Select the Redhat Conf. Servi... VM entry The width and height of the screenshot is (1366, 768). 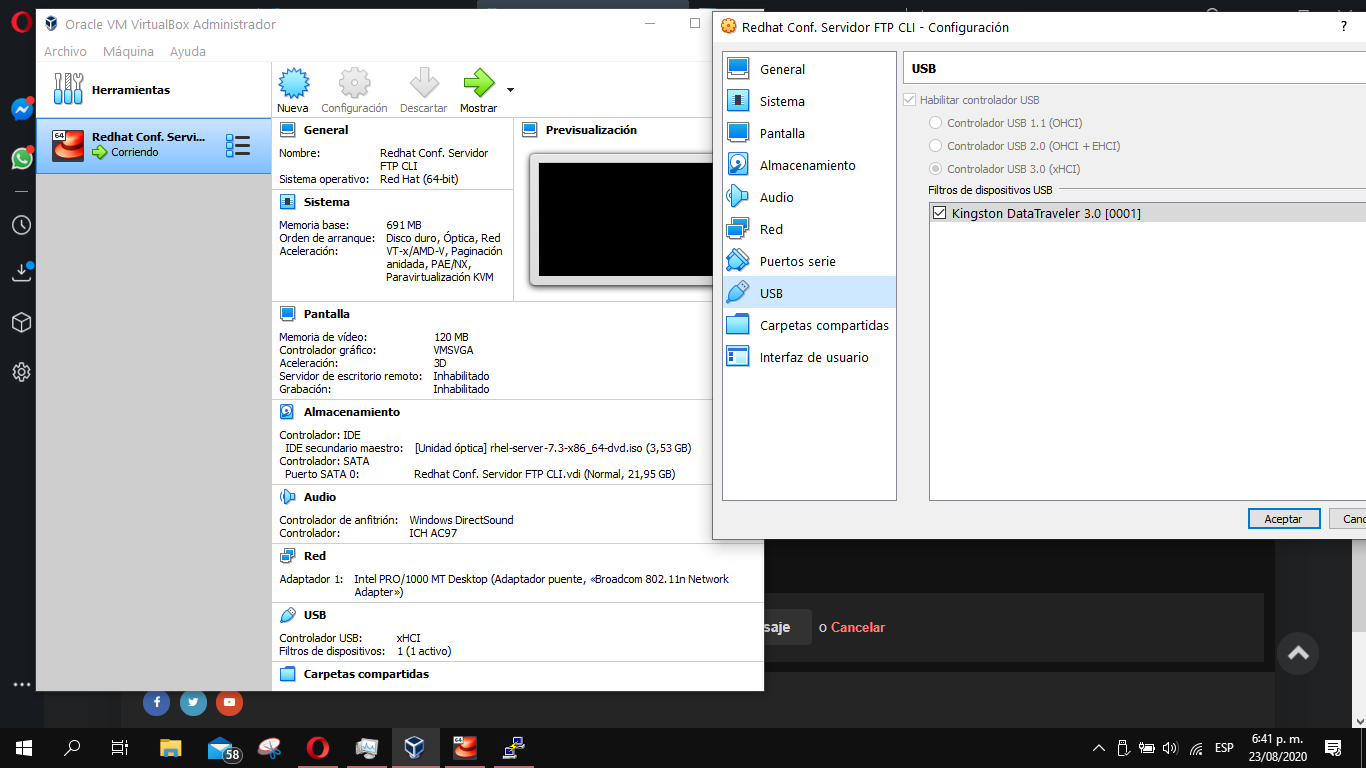(x=153, y=145)
